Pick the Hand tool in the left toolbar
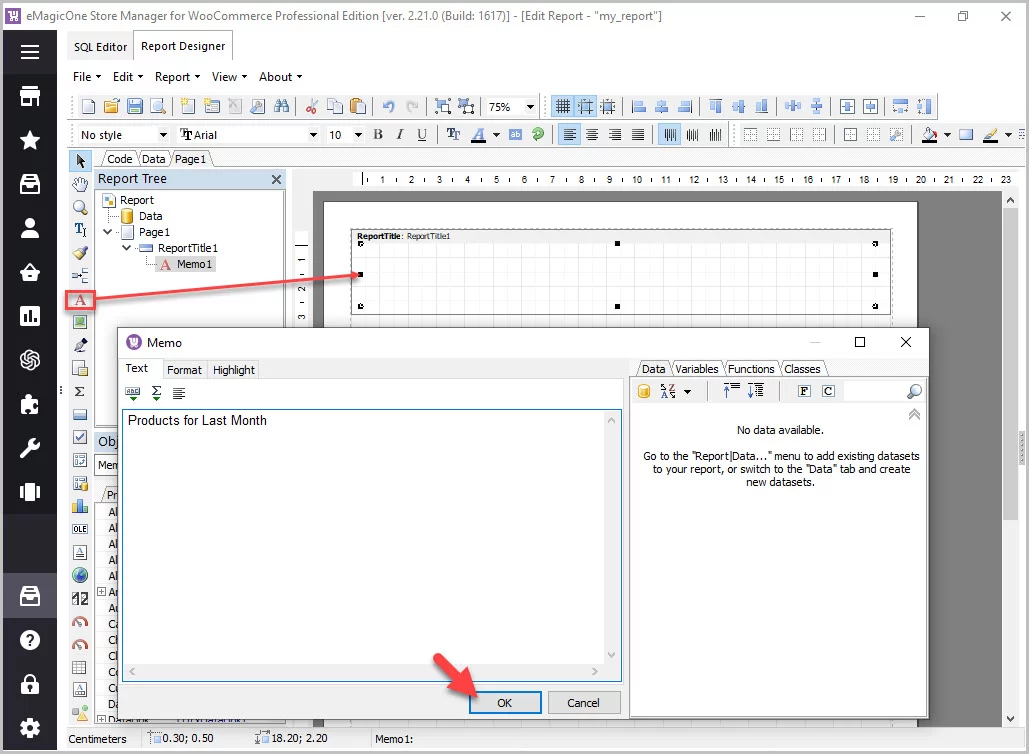The height and width of the screenshot is (754, 1029). click(x=80, y=184)
